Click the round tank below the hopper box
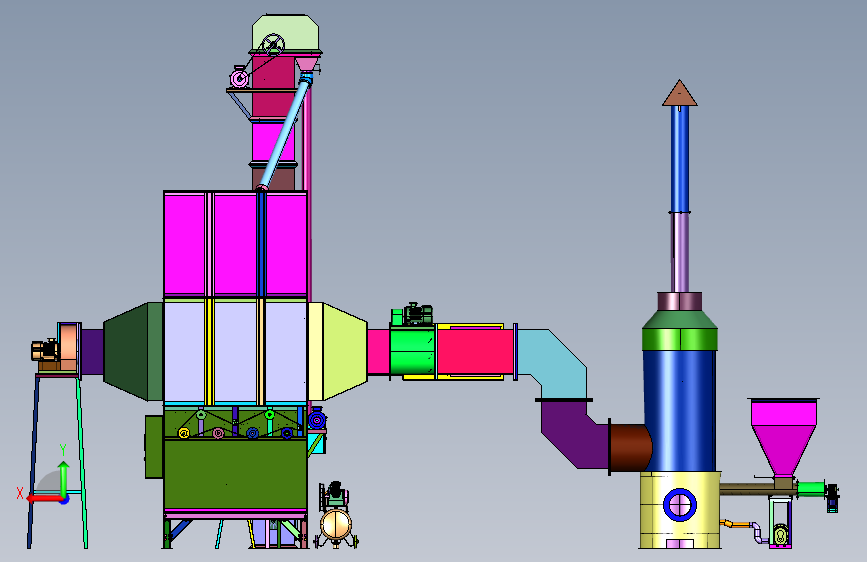 click(336, 524)
